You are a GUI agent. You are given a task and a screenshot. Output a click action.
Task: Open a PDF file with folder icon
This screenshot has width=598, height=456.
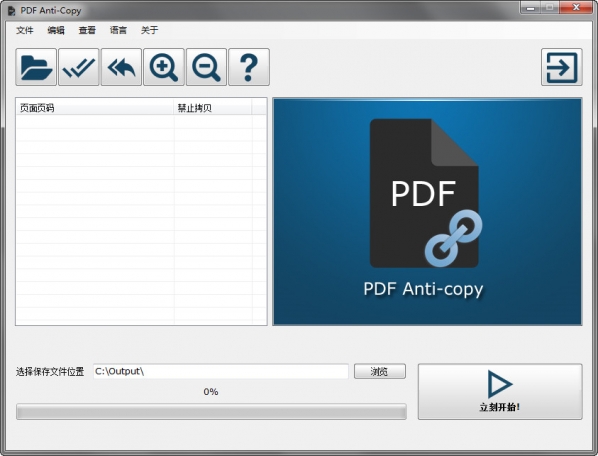pyautogui.click(x=36, y=67)
